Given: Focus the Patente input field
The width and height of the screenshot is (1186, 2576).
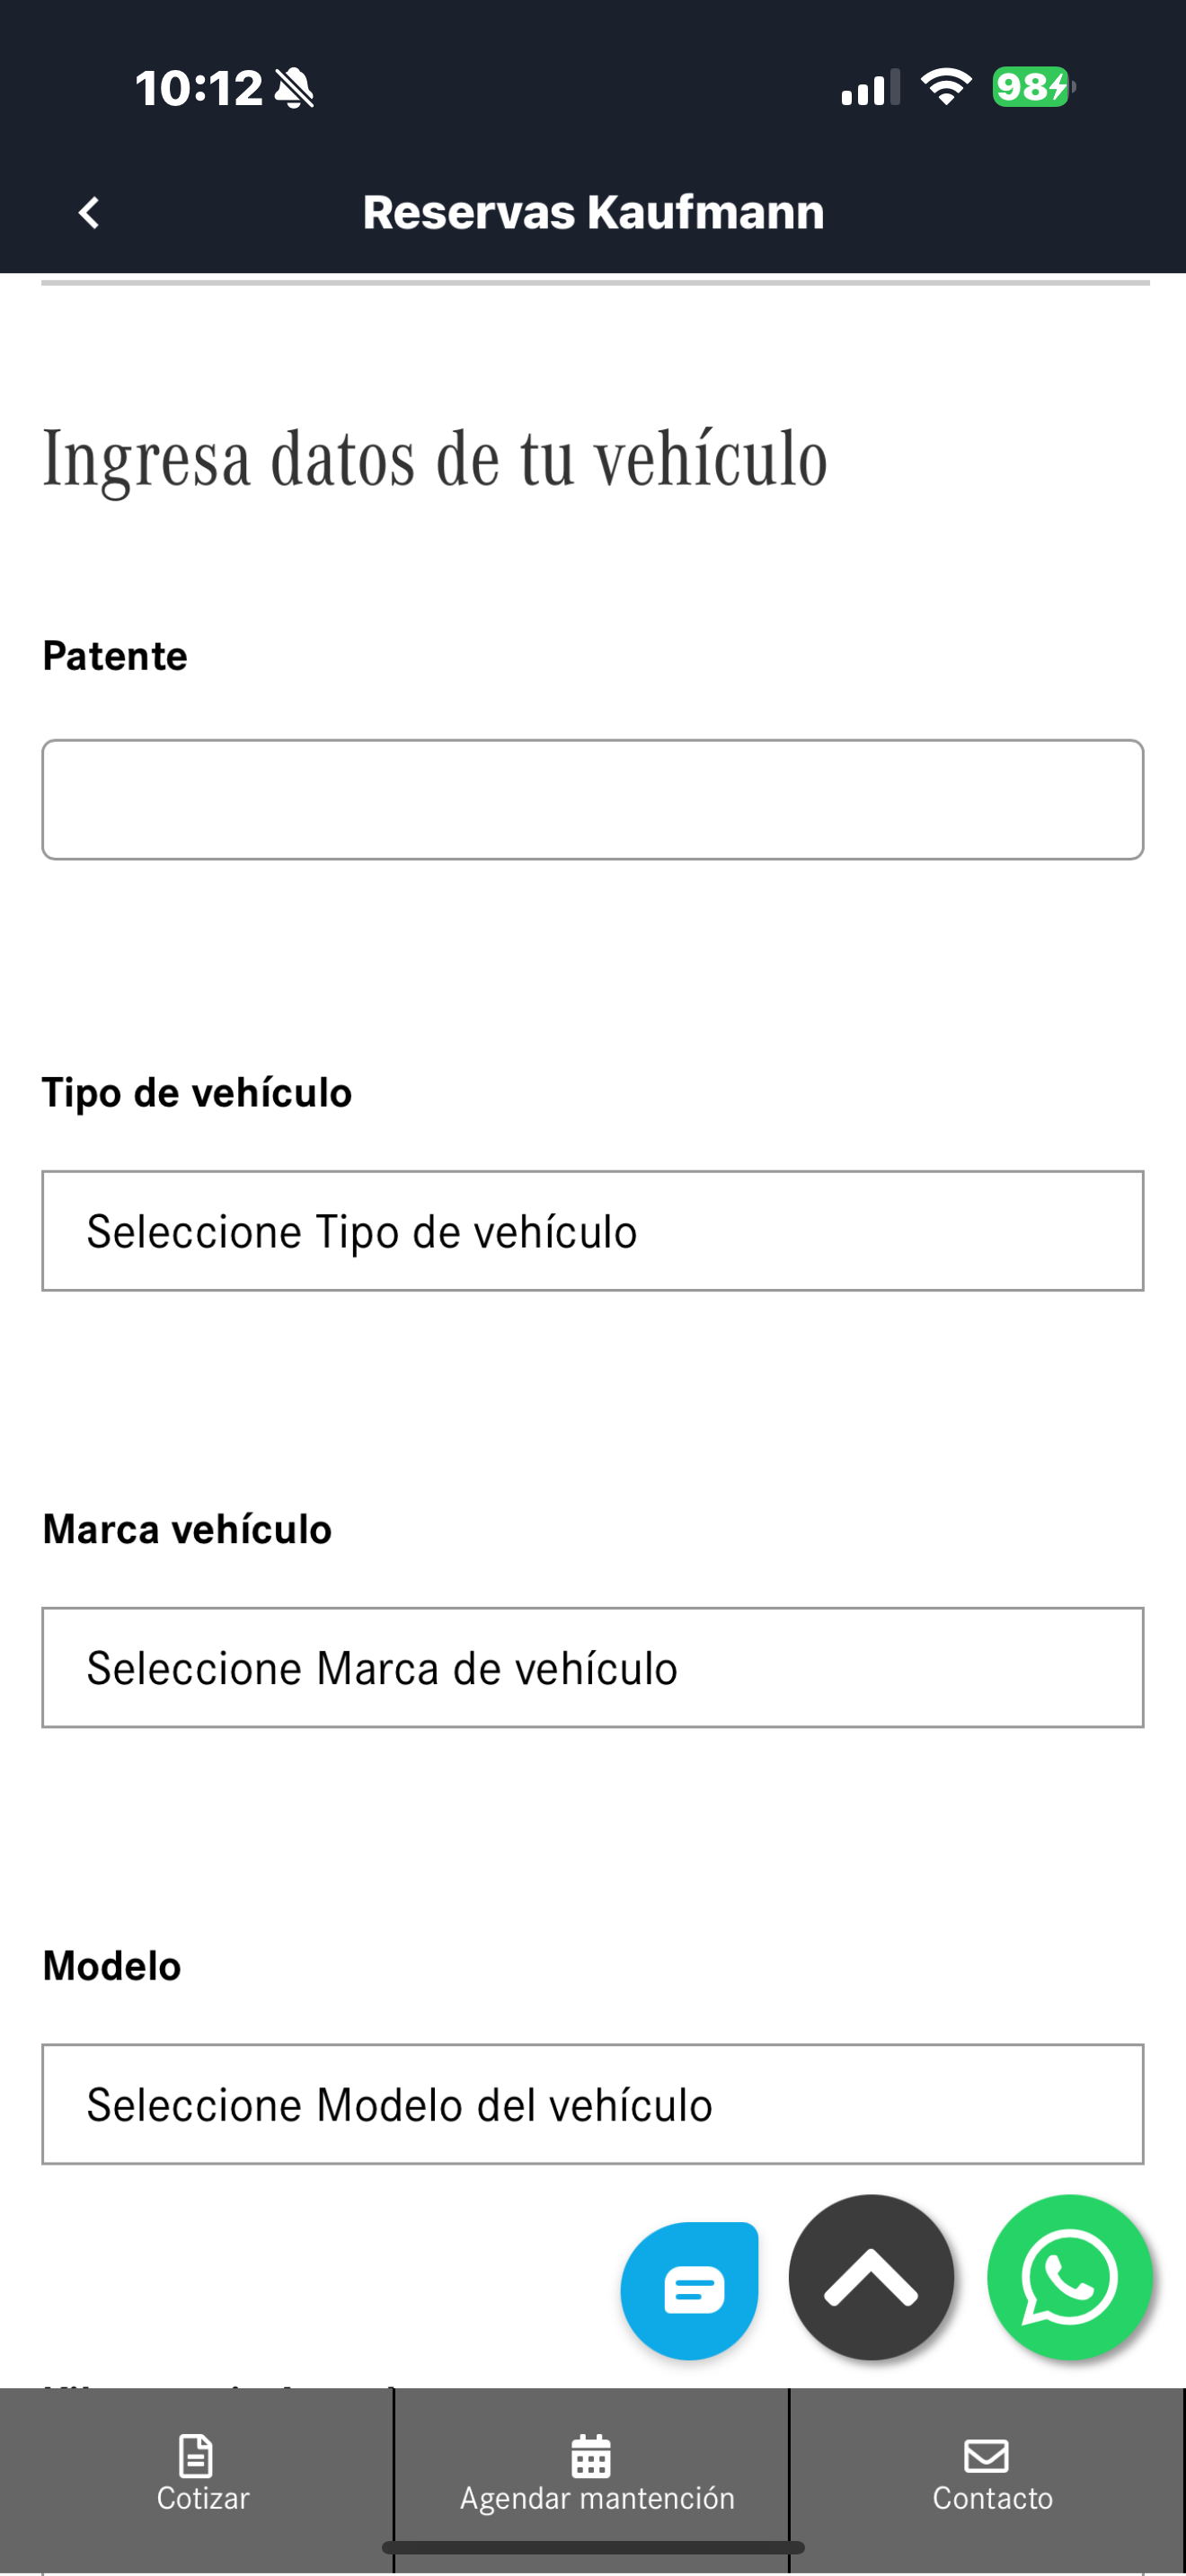Looking at the screenshot, I should [x=593, y=799].
